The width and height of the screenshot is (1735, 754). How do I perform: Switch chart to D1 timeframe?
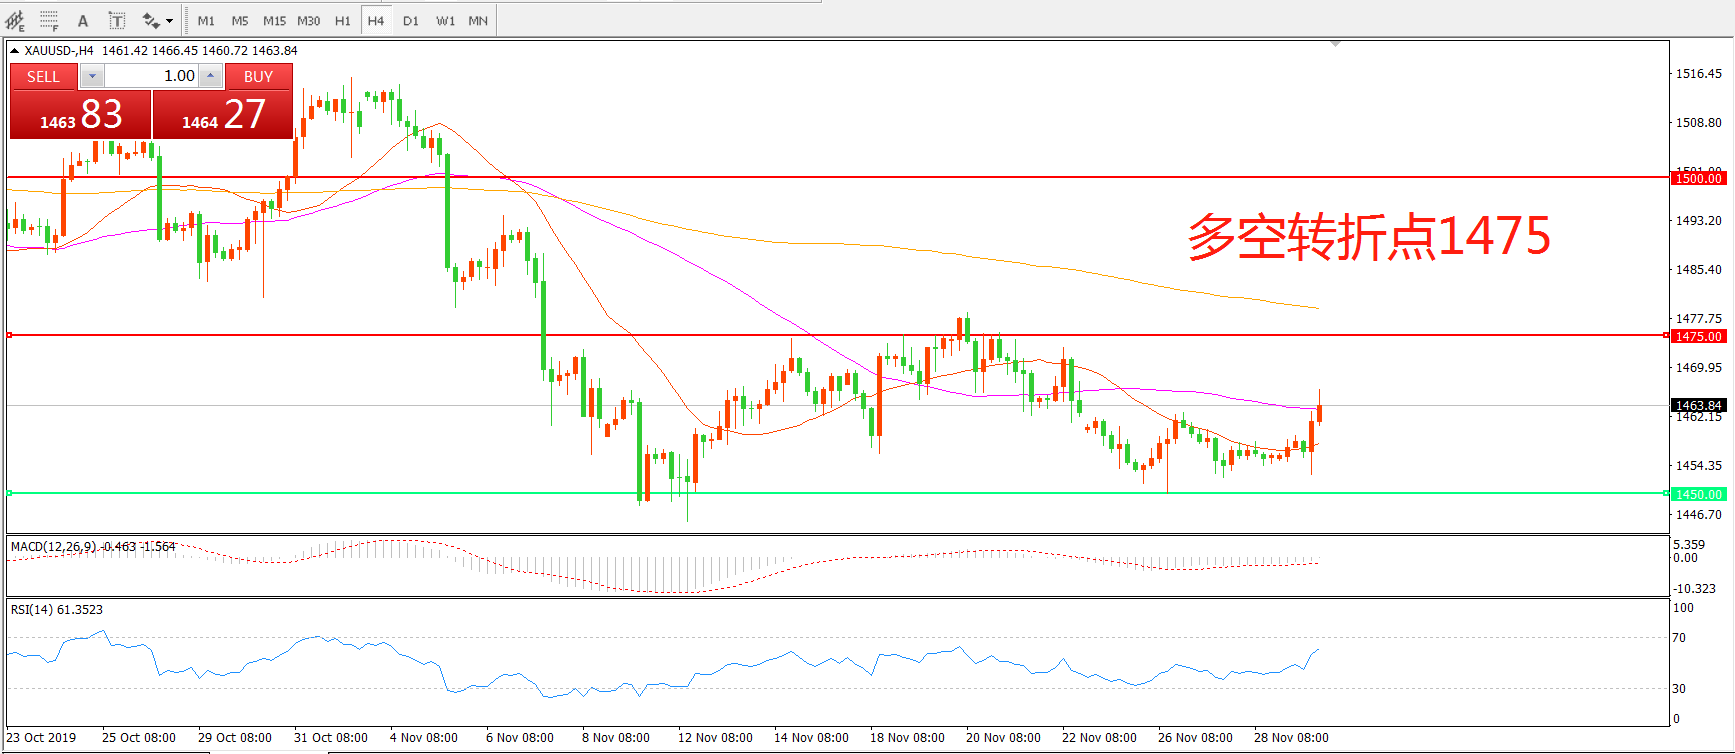(411, 20)
